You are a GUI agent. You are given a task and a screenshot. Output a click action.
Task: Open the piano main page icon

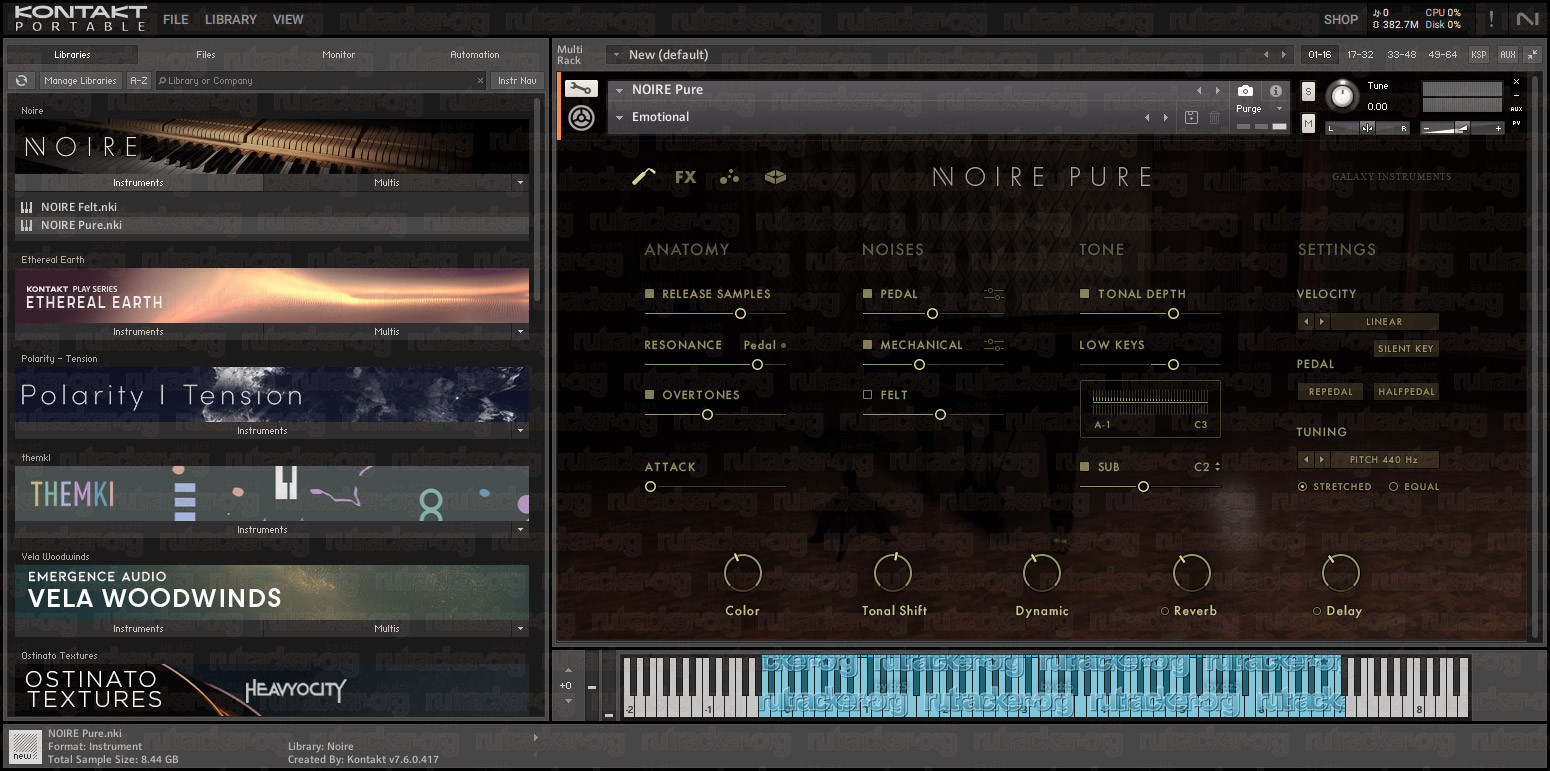tap(644, 177)
